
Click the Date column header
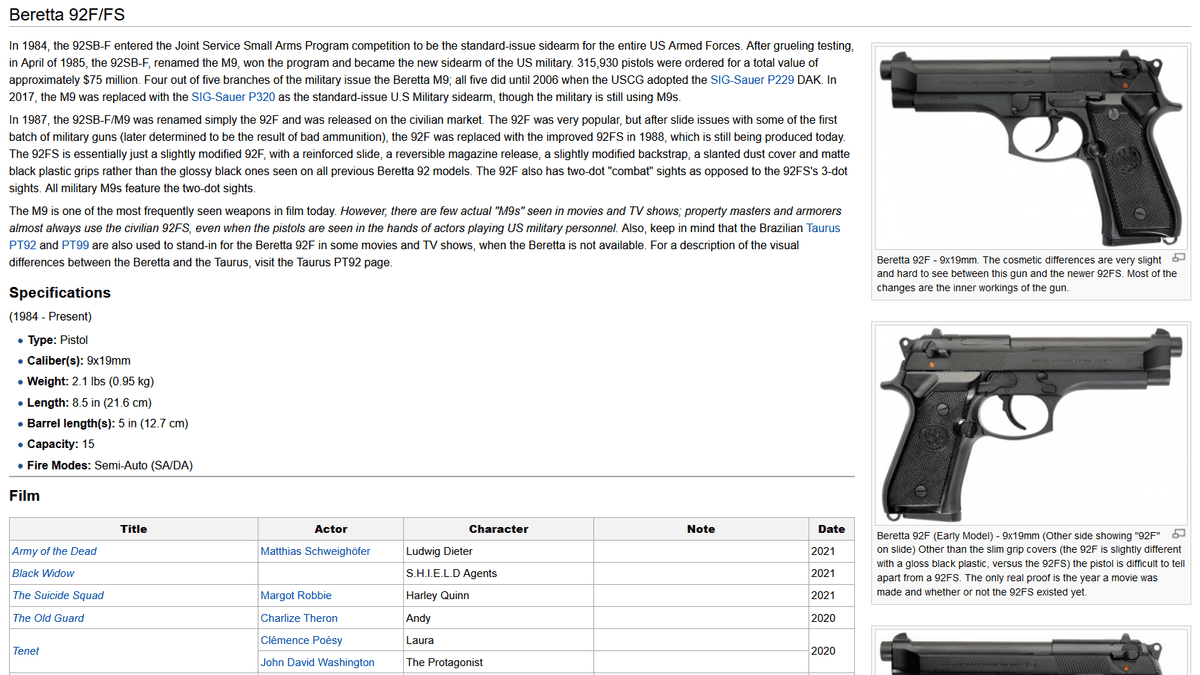pyautogui.click(x=831, y=529)
